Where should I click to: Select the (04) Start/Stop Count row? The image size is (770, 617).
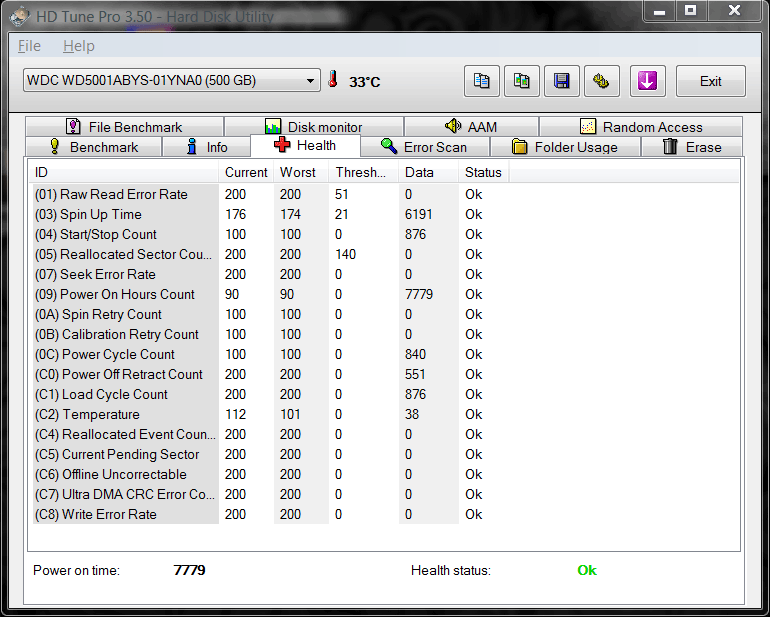click(271, 234)
